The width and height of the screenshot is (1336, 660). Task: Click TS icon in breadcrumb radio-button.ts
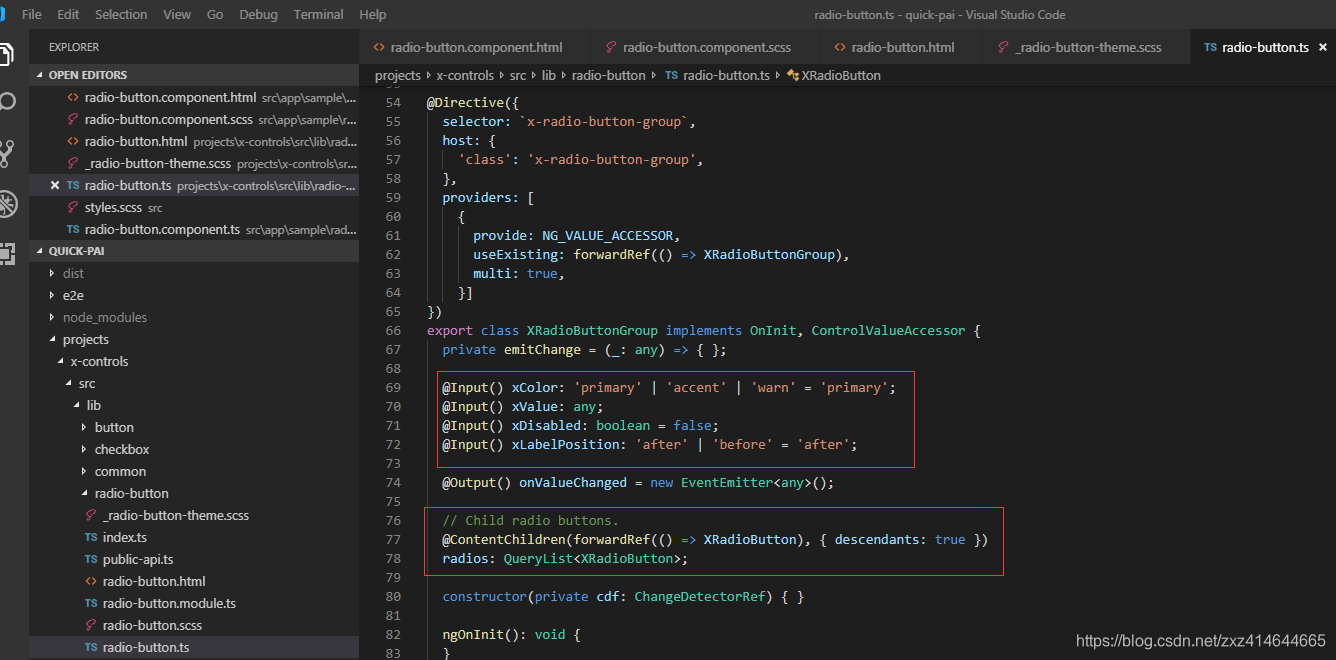tap(671, 75)
